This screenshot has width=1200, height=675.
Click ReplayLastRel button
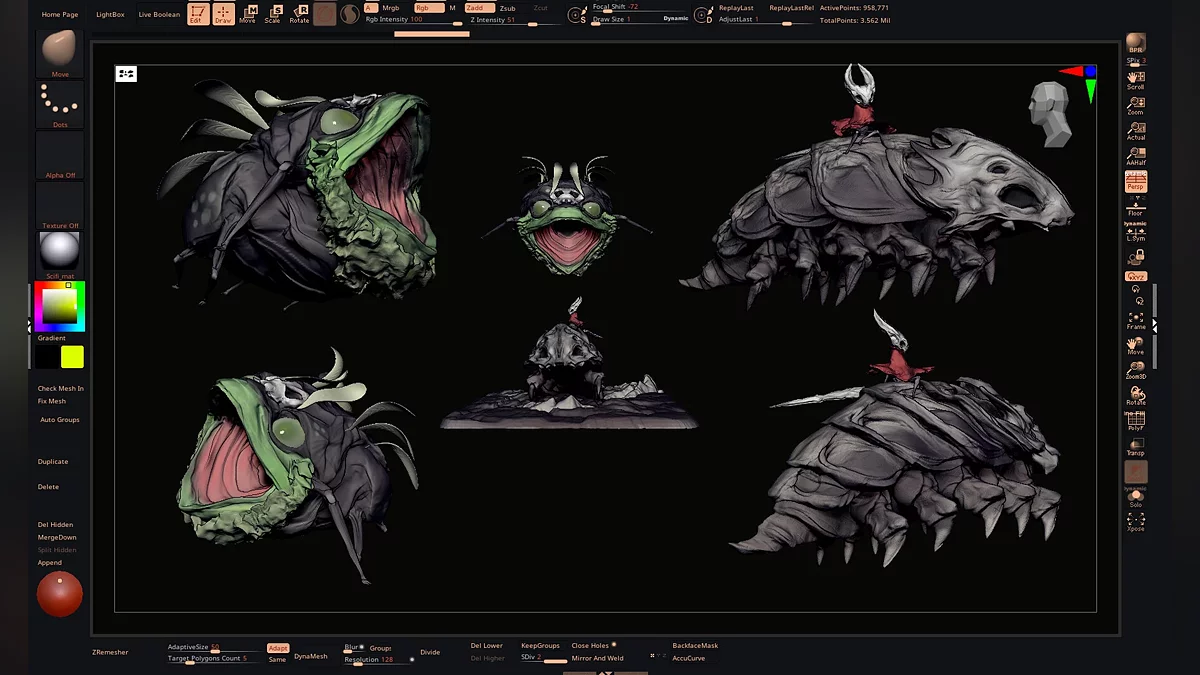(x=791, y=8)
